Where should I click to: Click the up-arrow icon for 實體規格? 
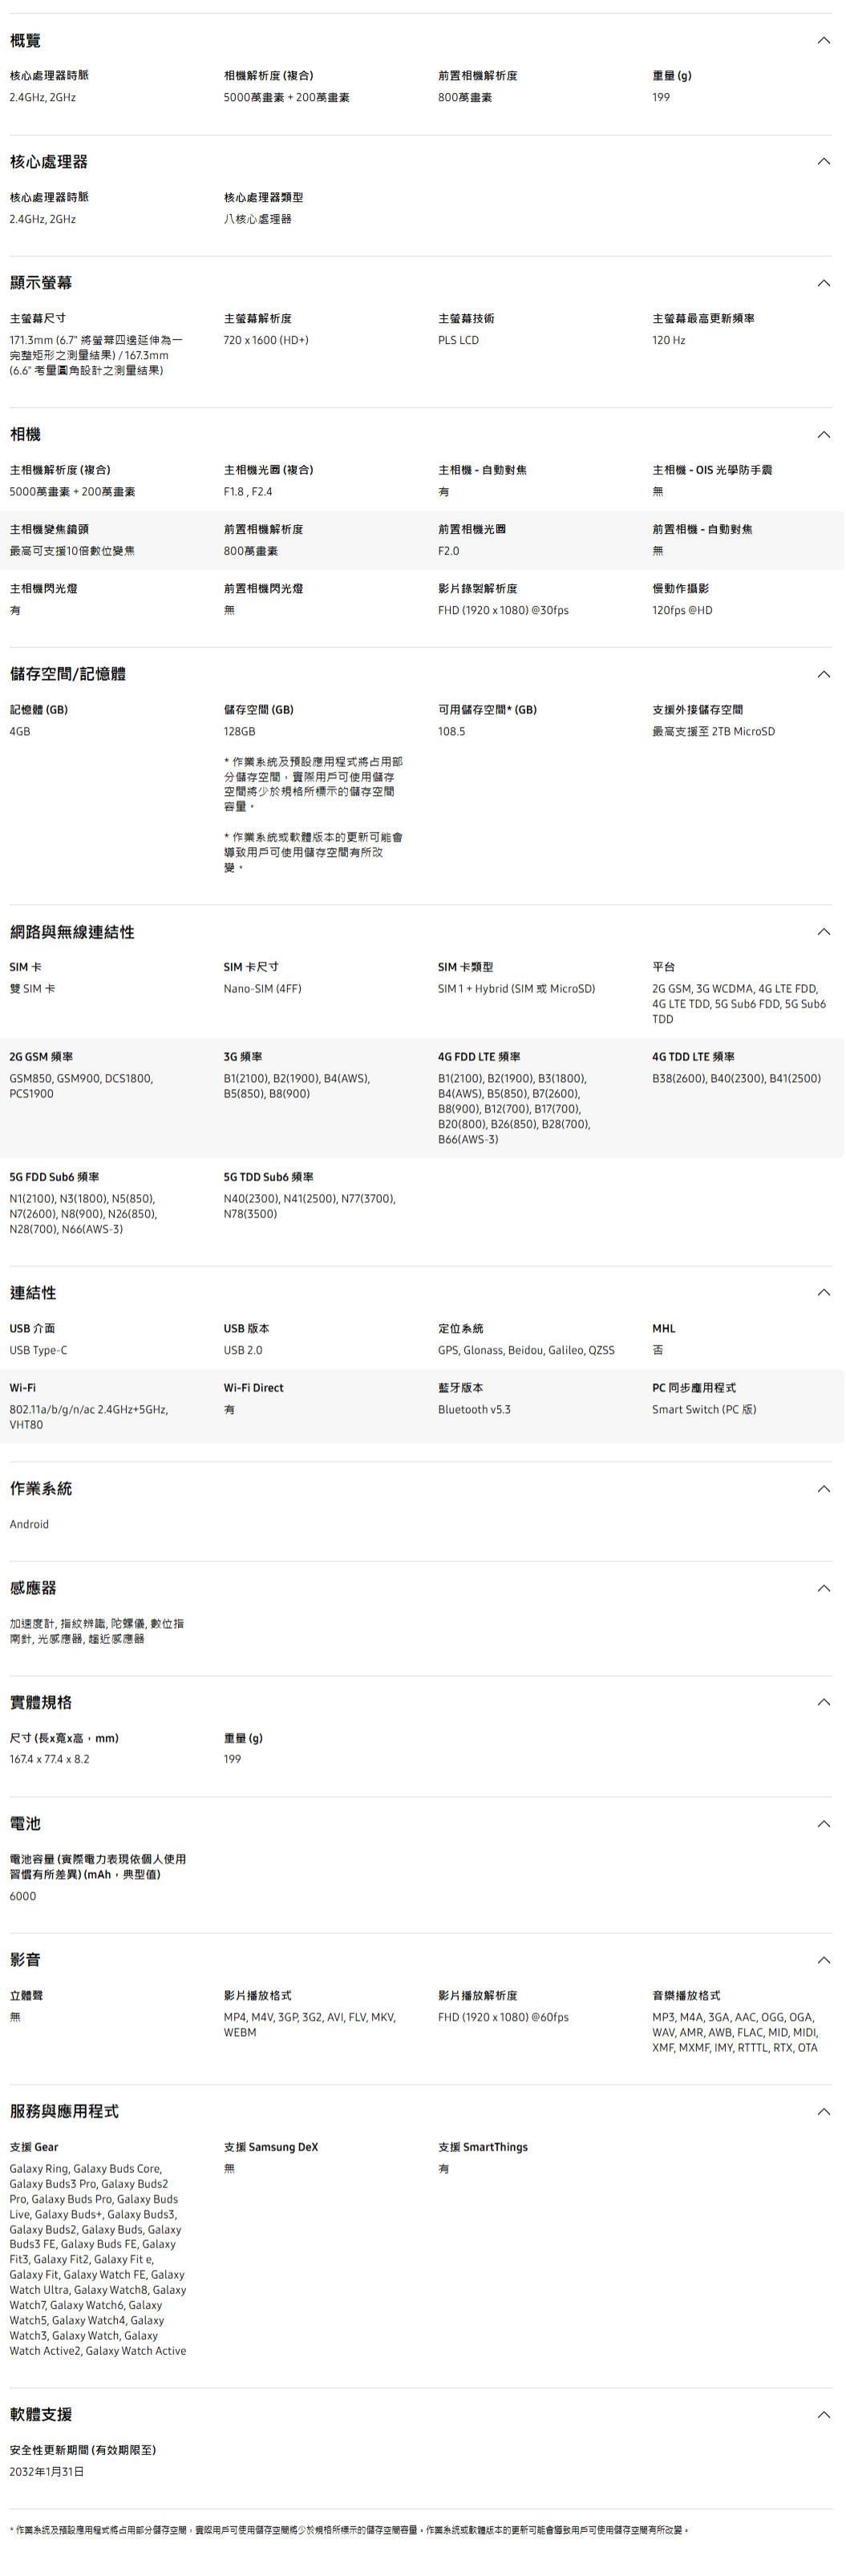pos(823,1702)
